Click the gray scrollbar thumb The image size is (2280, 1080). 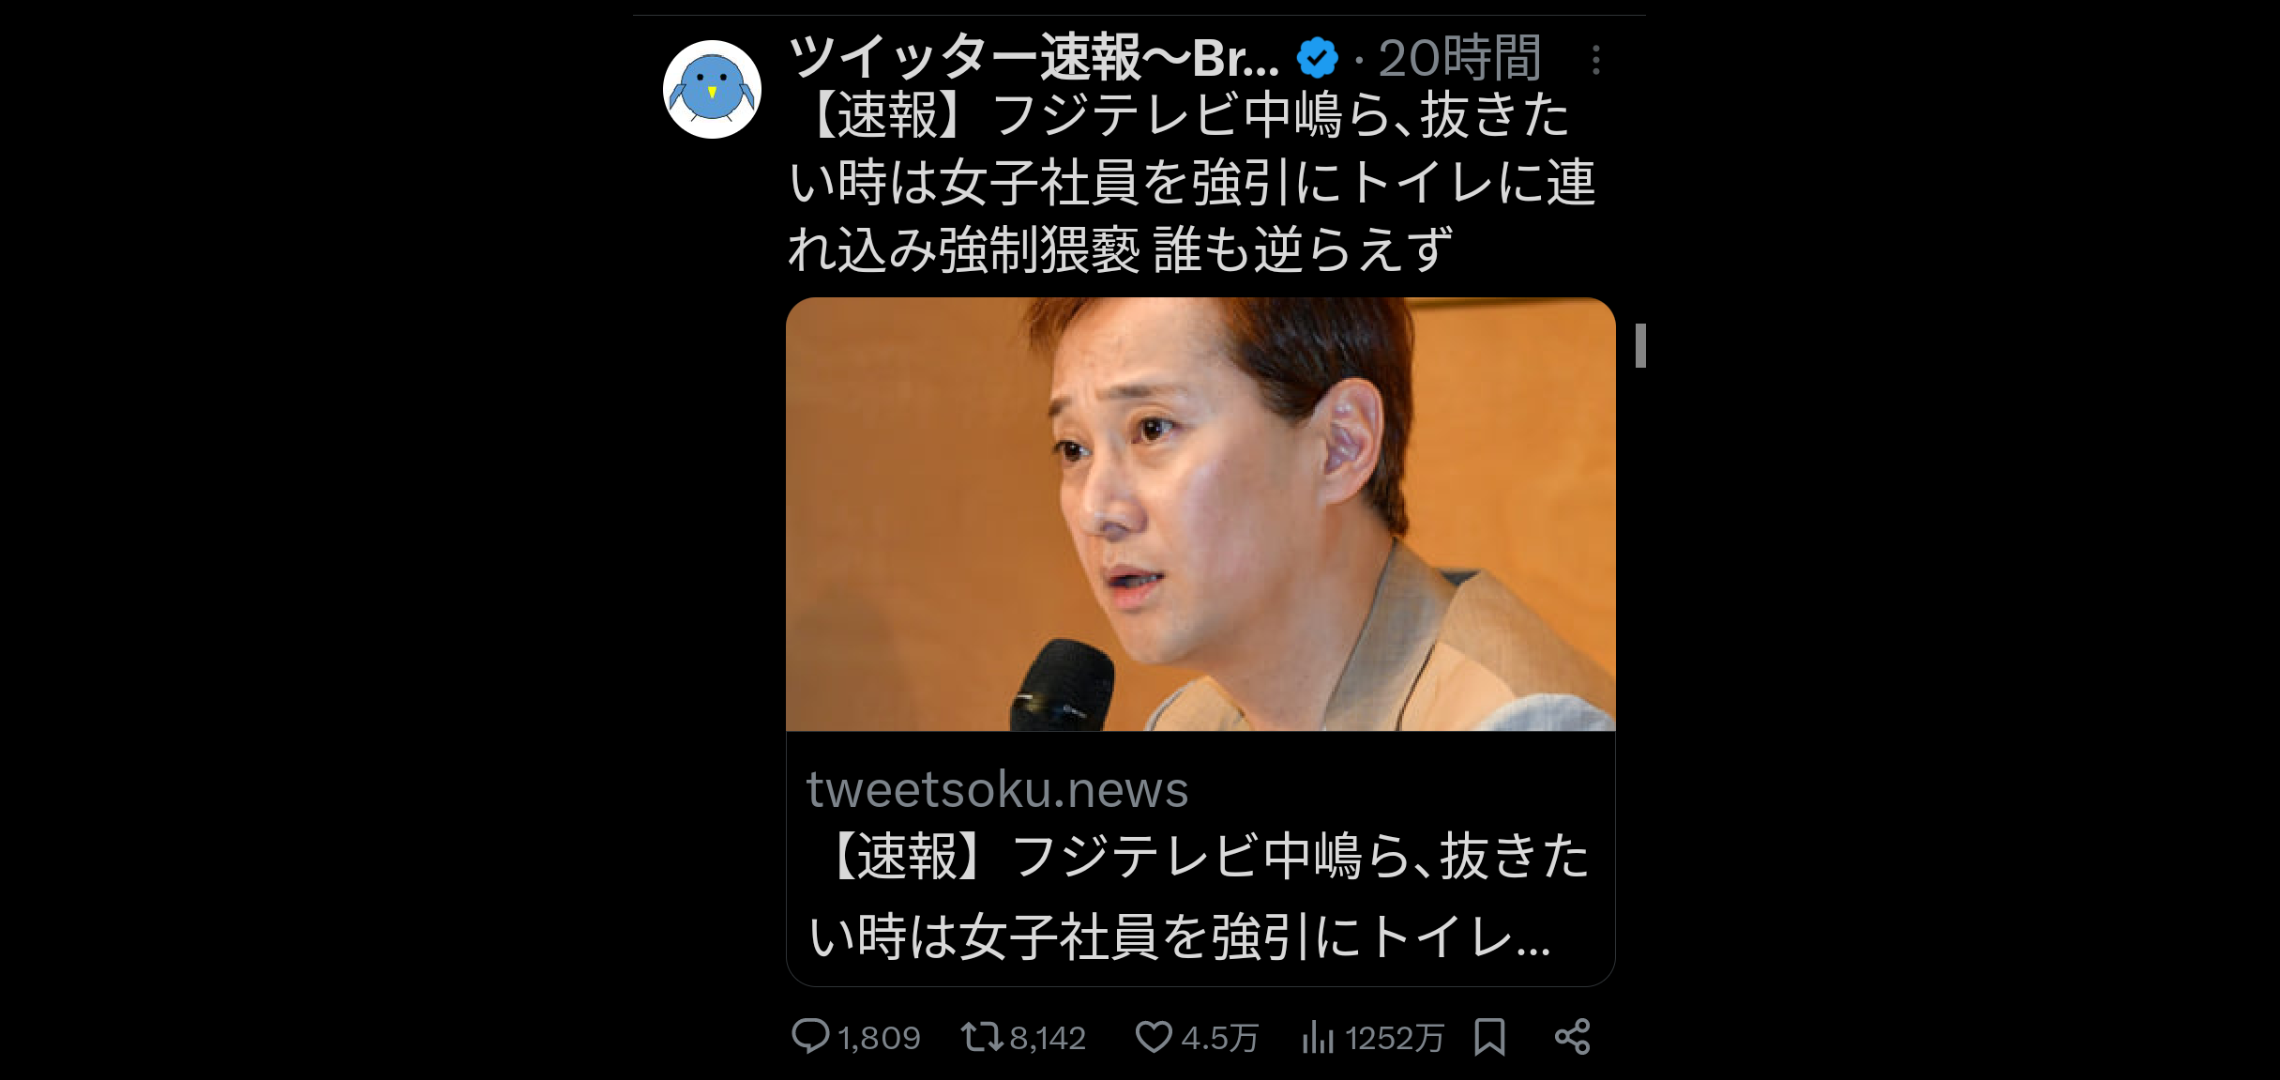tap(1640, 345)
